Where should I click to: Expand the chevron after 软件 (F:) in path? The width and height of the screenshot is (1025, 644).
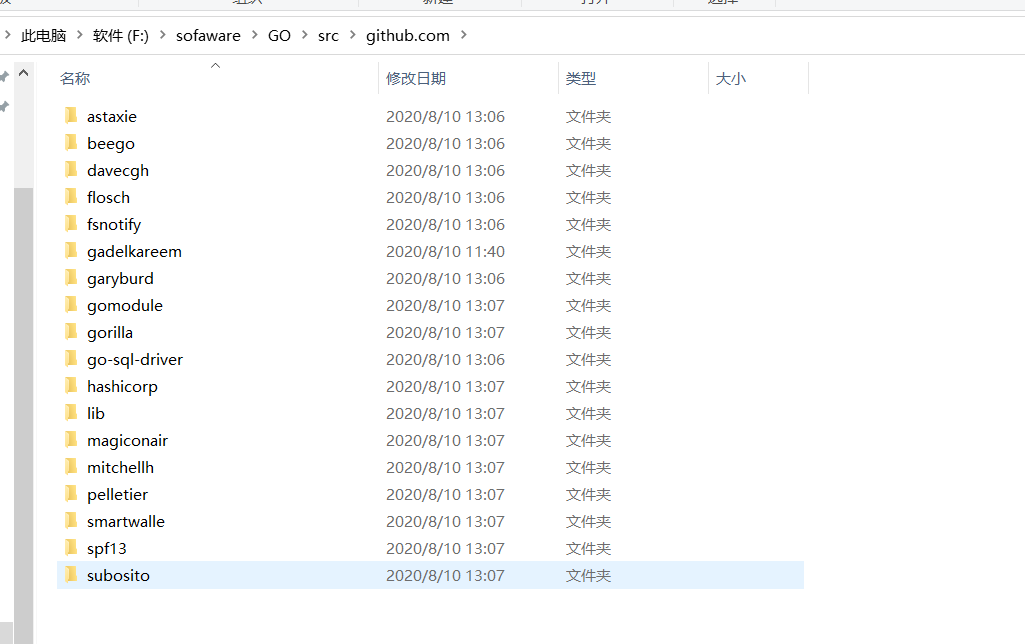click(163, 35)
